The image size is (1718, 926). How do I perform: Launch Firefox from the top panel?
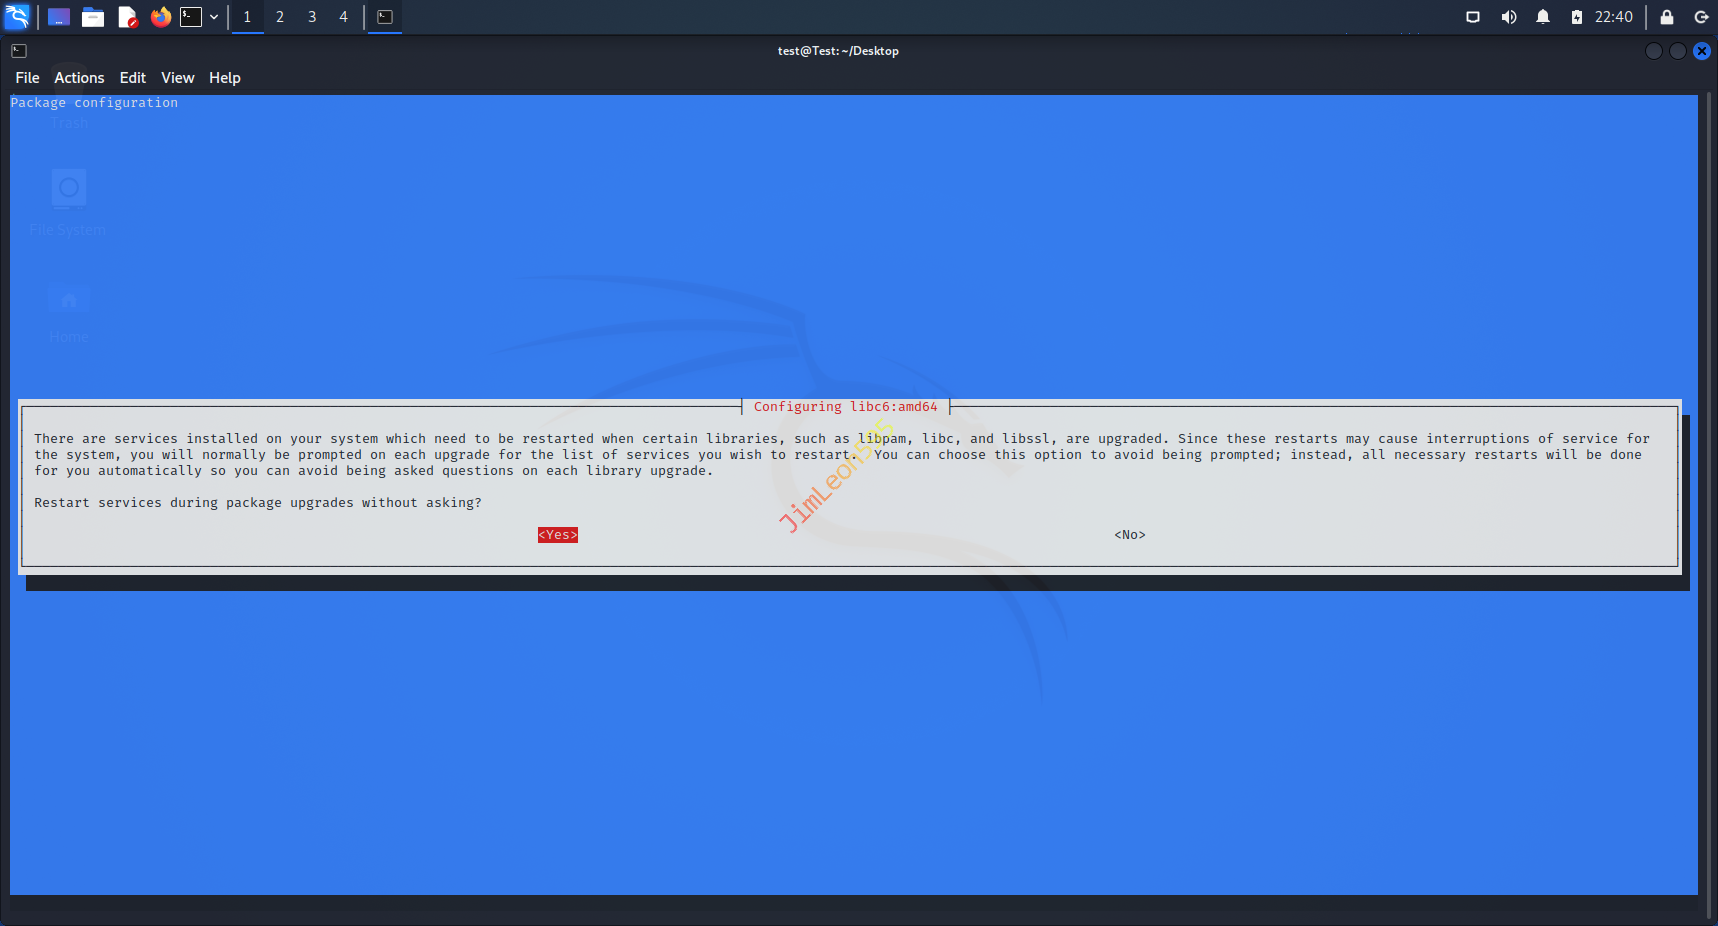coord(160,17)
